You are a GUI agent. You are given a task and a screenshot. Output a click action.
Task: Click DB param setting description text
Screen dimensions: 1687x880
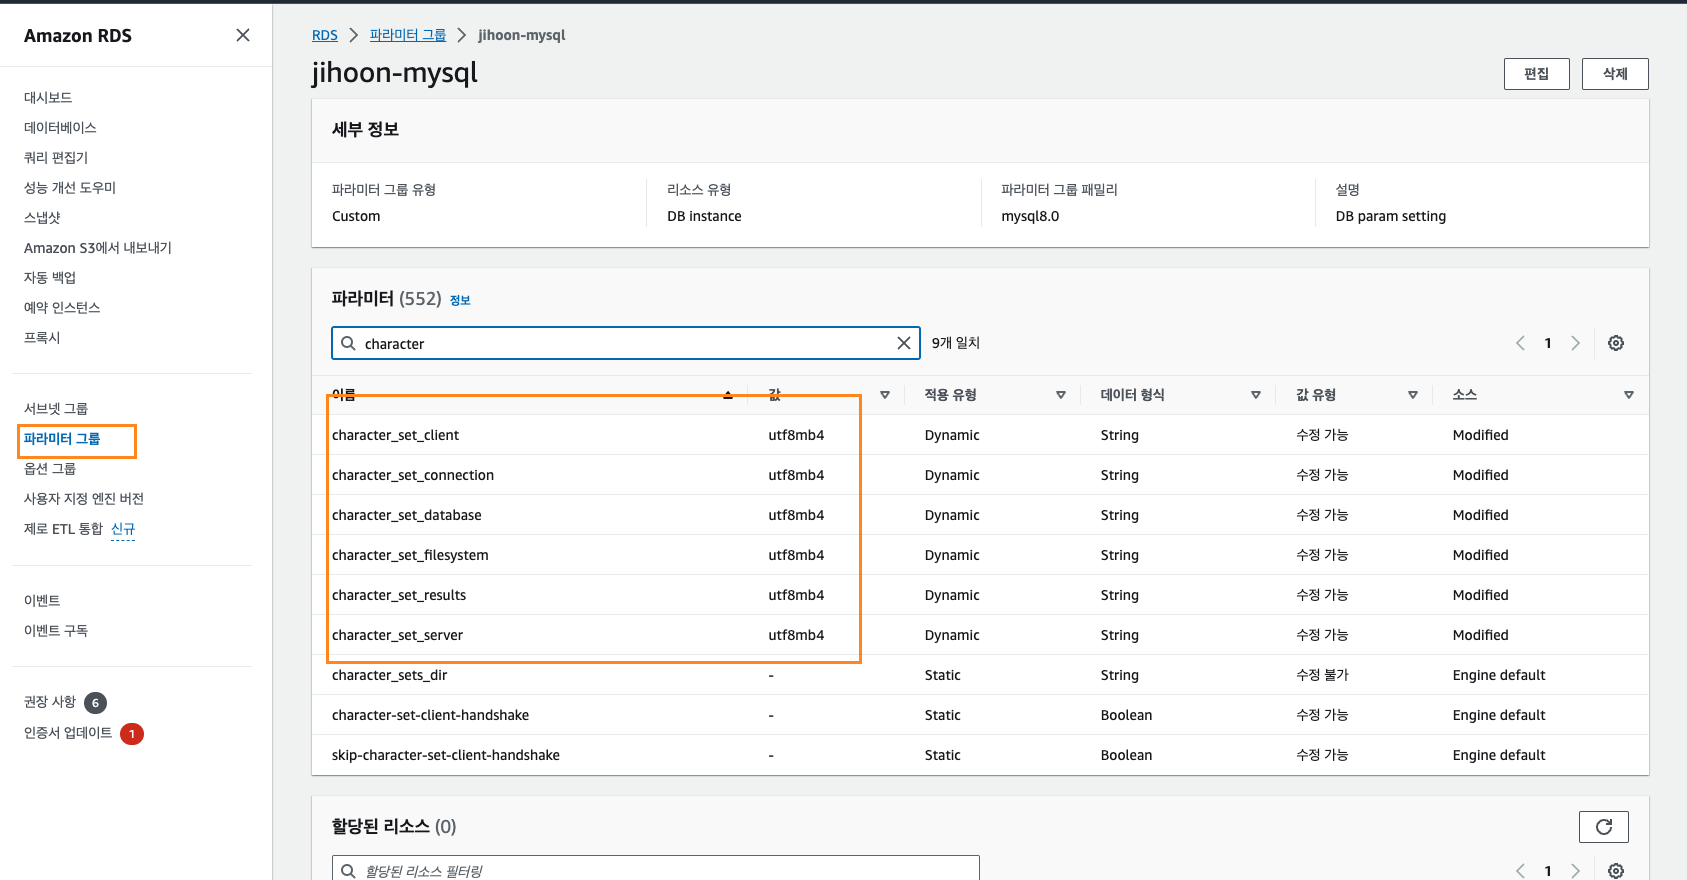[x=1391, y=216]
